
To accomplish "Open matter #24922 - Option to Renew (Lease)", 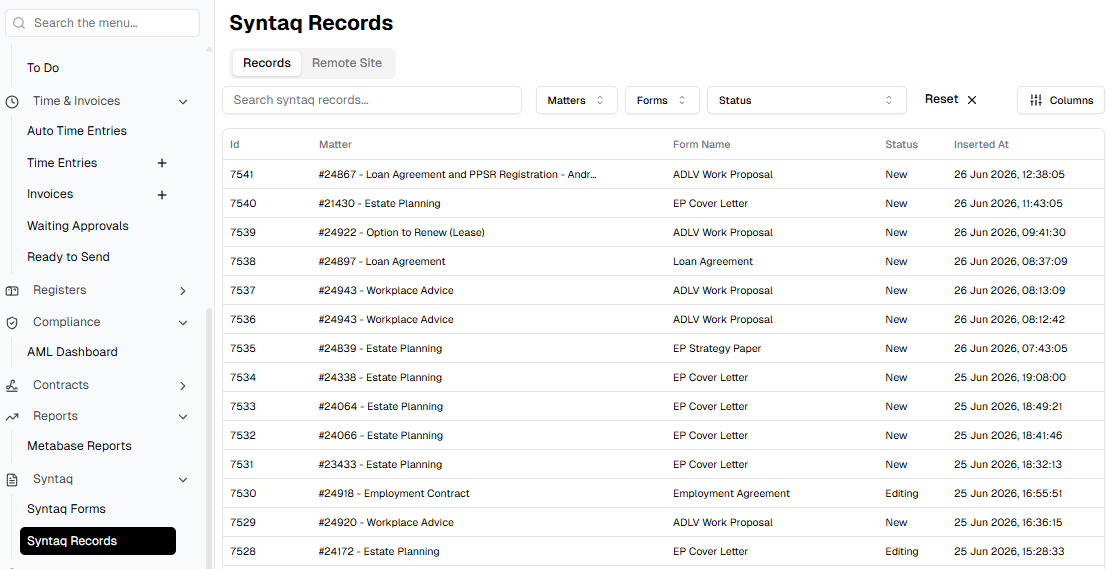I will [402, 232].
